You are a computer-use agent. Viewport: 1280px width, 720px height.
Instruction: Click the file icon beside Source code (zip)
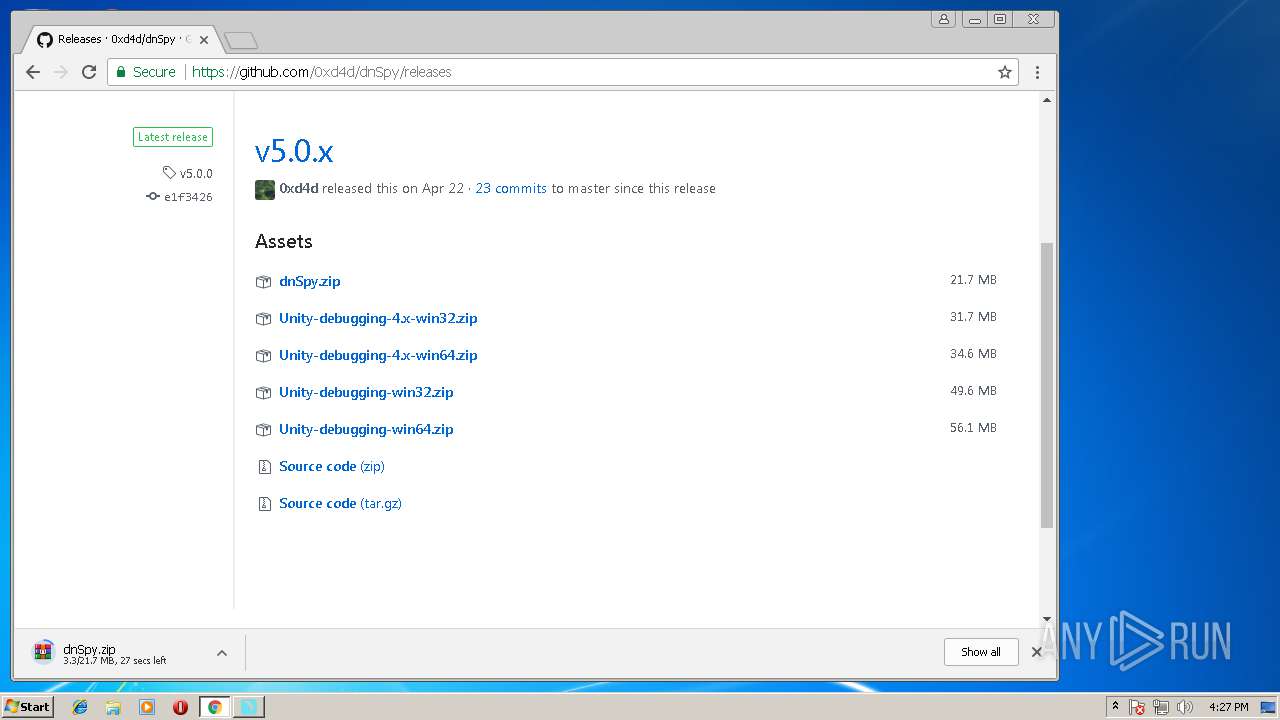tap(264, 467)
